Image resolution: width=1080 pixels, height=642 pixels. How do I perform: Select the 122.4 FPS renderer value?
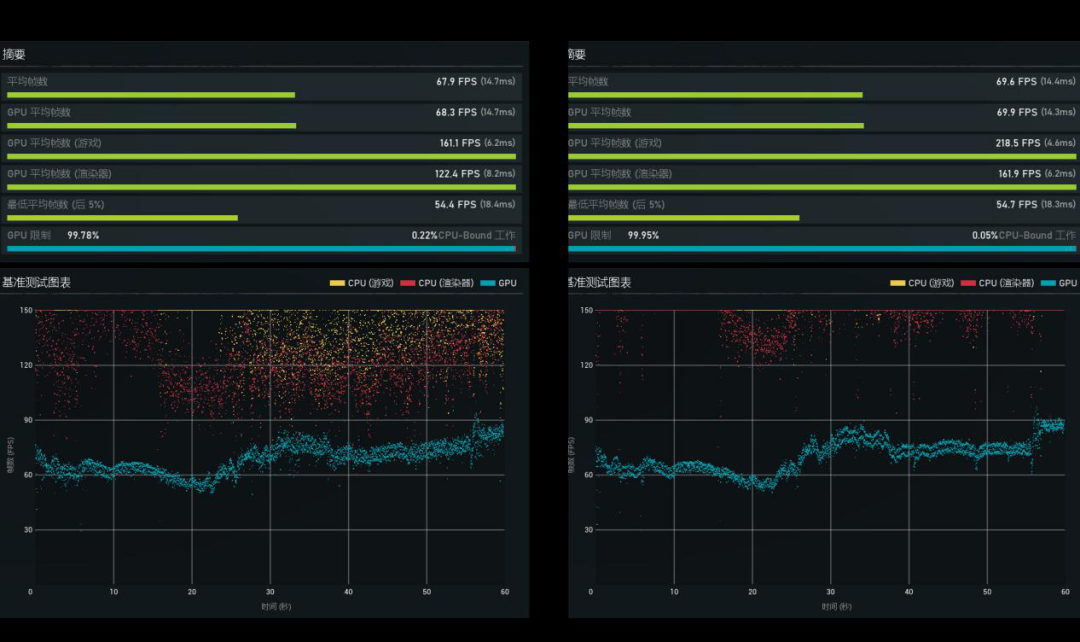457,174
